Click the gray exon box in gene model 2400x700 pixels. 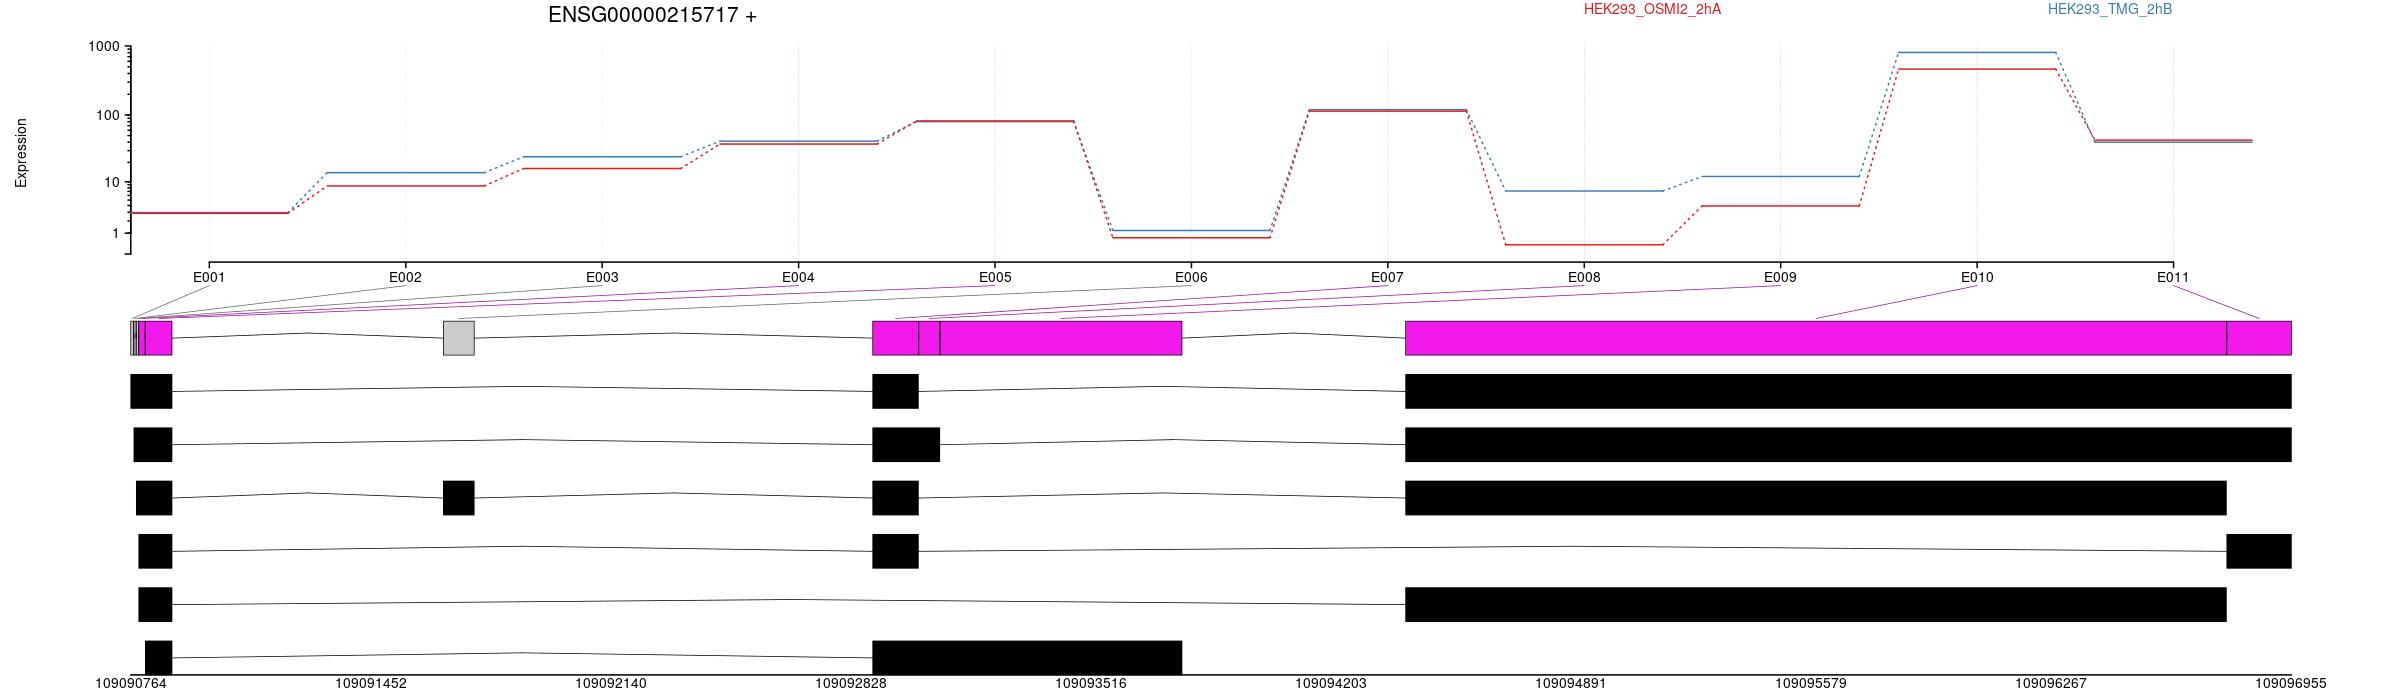point(459,338)
